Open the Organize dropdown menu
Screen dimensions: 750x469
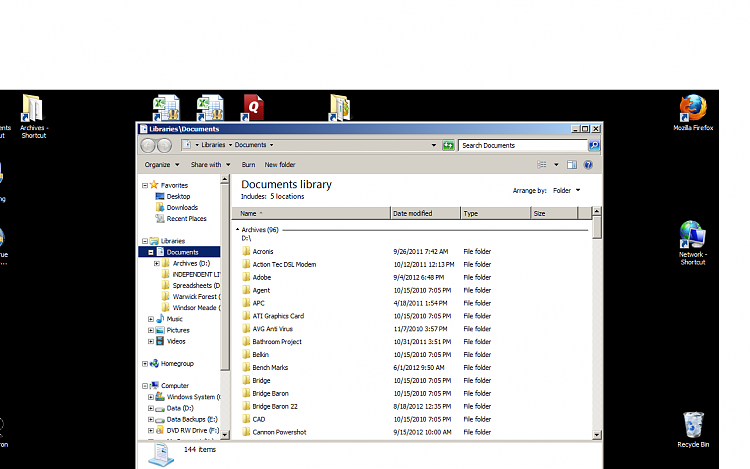pos(162,164)
